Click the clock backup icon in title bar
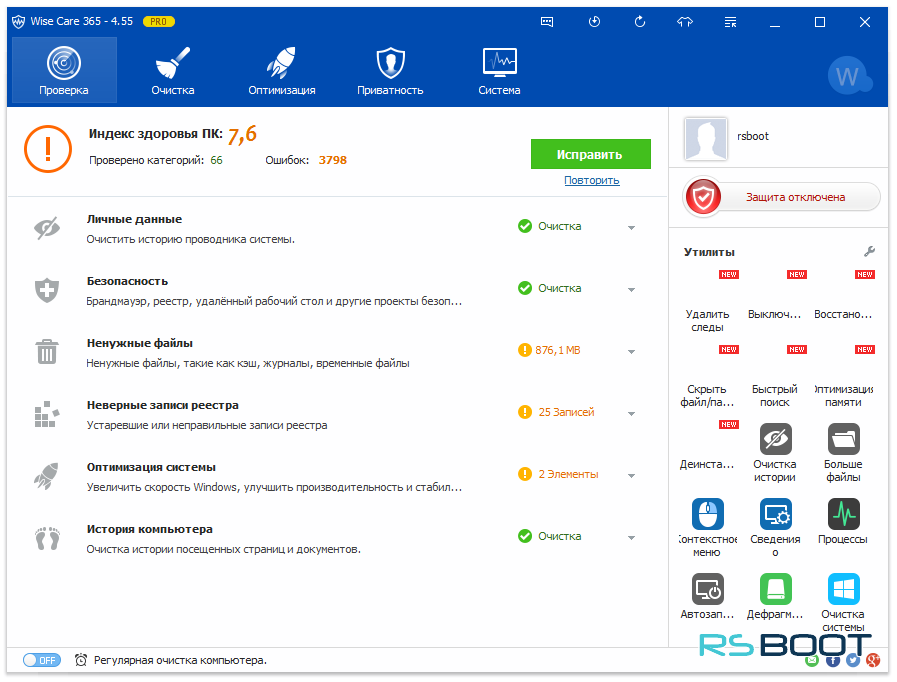Viewport: 897px width, 682px height. coord(594,22)
